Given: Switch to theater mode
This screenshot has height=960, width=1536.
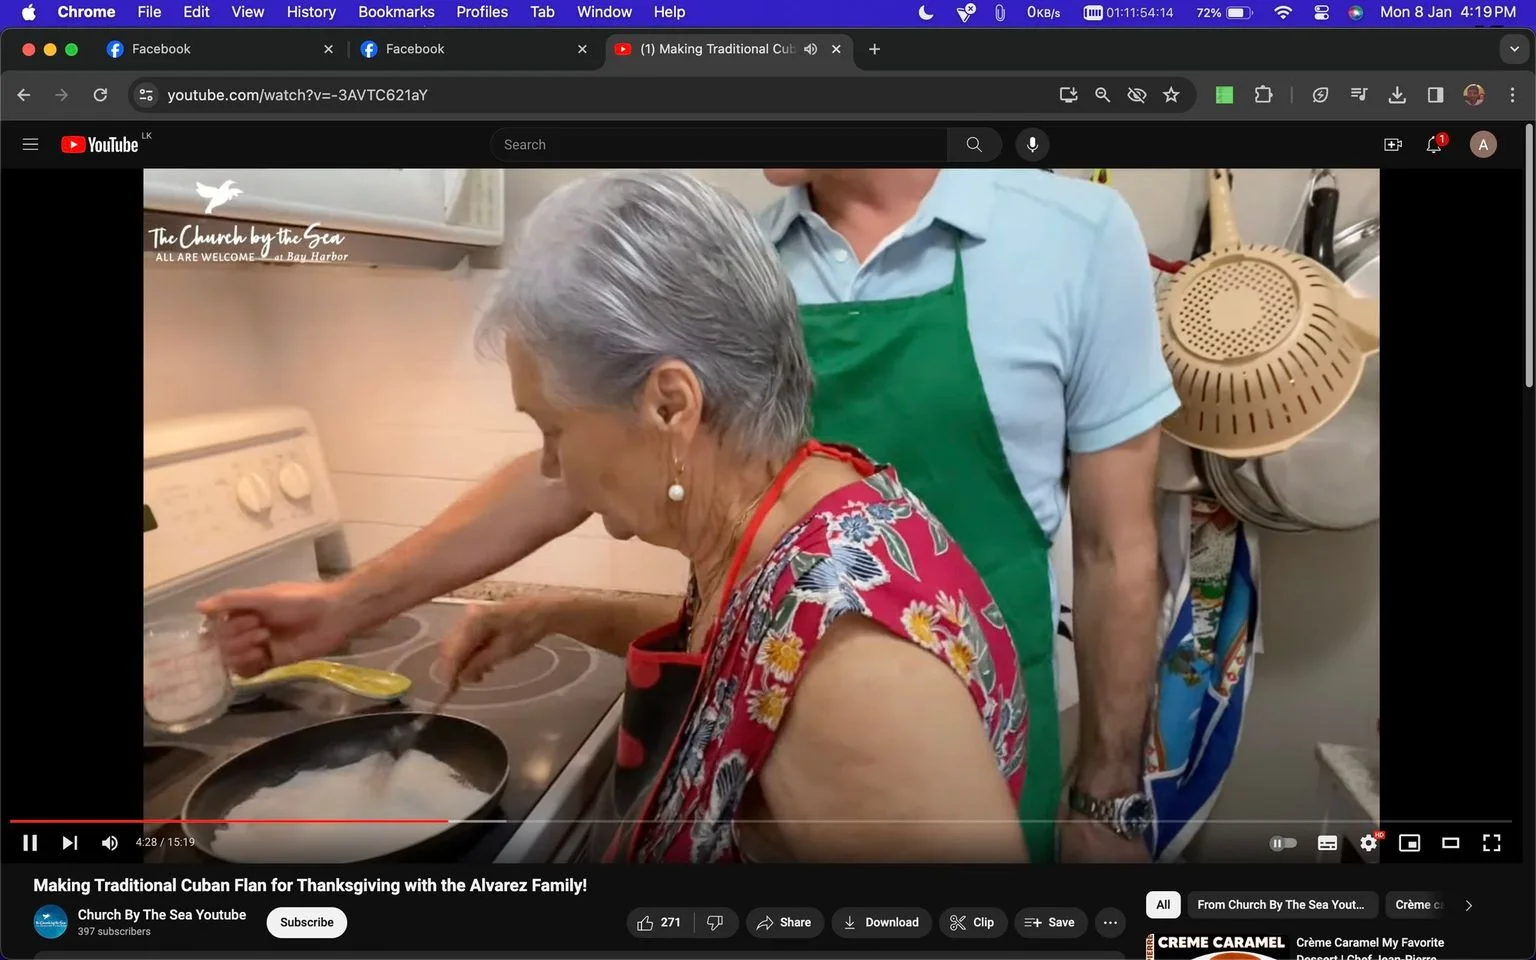Looking at the screenshot, I should 1450,843.
